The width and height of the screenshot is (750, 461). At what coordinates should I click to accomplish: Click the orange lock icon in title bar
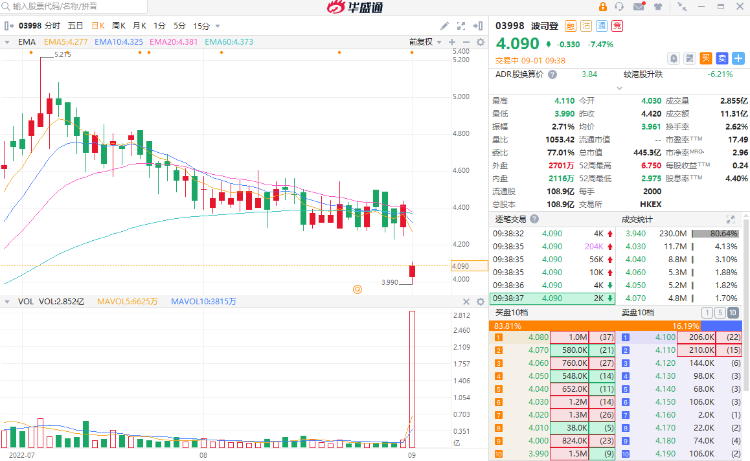coord(603,7)
